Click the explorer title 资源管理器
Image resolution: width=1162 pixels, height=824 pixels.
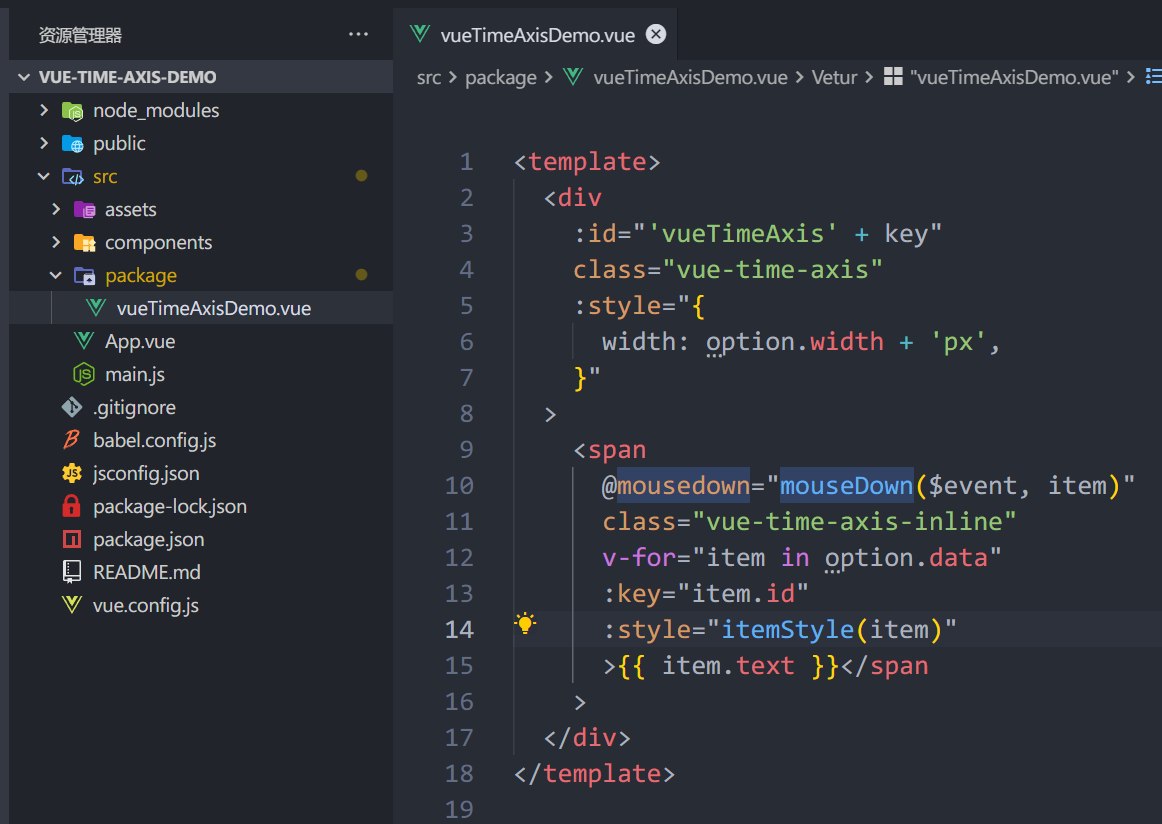click(80, 35)
